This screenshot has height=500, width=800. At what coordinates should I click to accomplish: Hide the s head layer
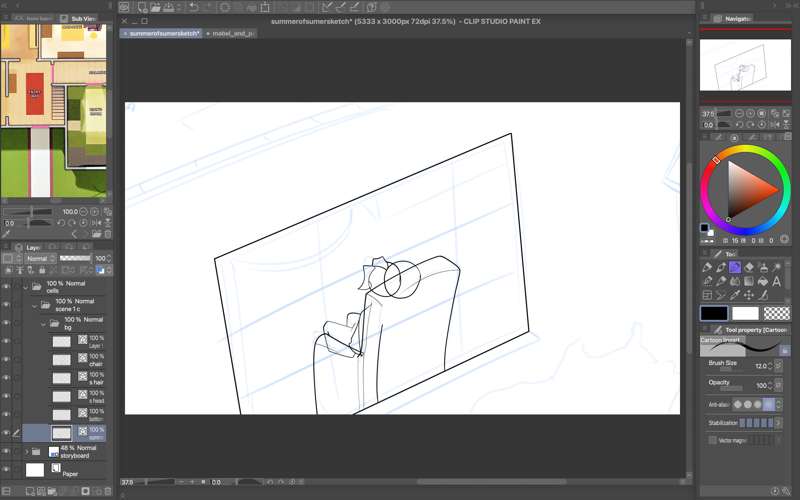(x=6, y=396)
